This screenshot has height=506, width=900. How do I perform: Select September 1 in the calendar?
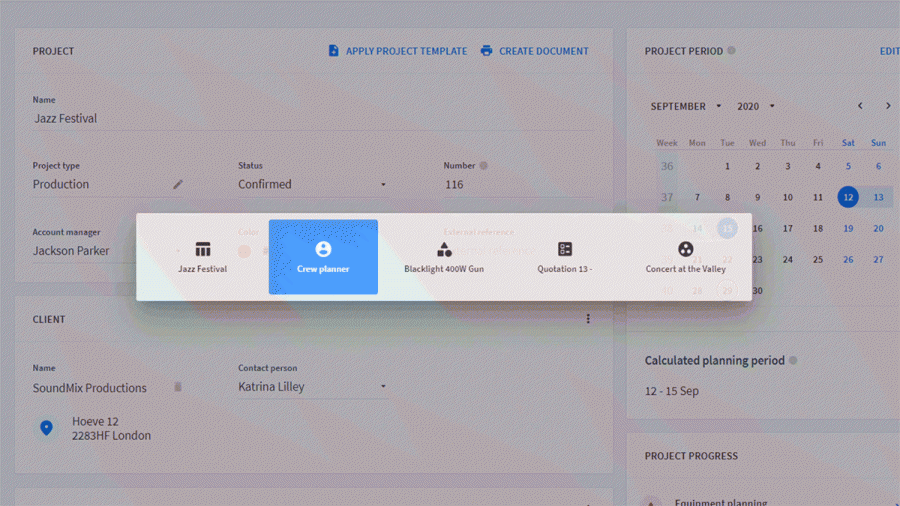pyautogui.click(x=727, y=166)
